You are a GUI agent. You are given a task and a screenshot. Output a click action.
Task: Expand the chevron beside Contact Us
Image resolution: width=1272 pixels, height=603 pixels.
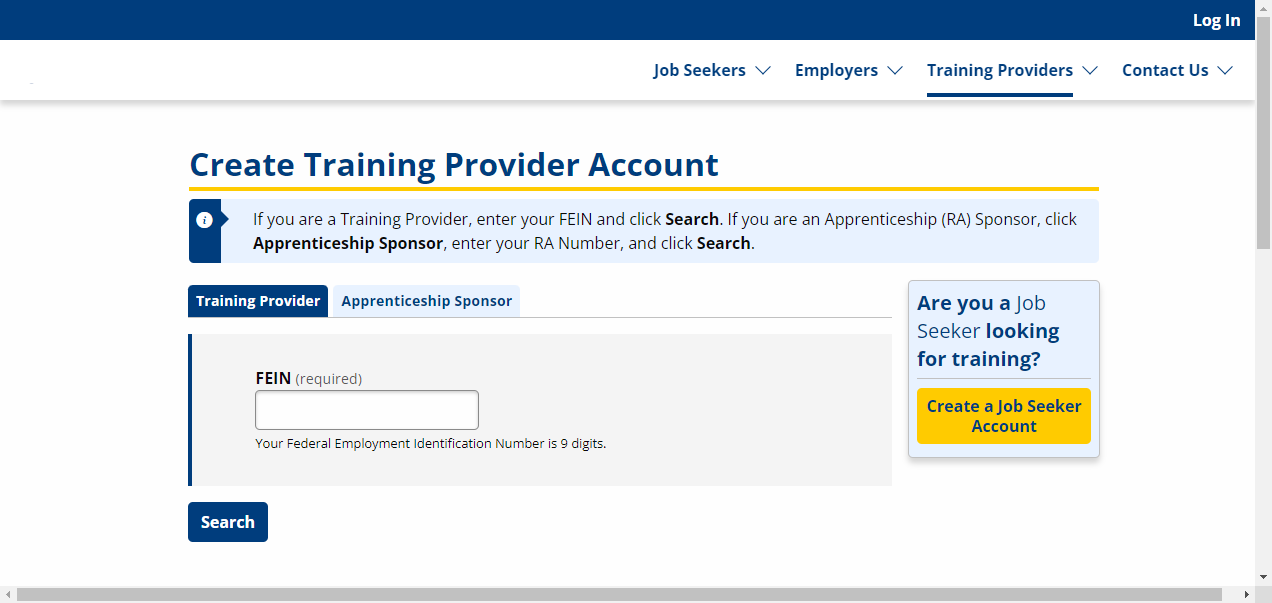pyautogui.click(x=1224, y=70)
